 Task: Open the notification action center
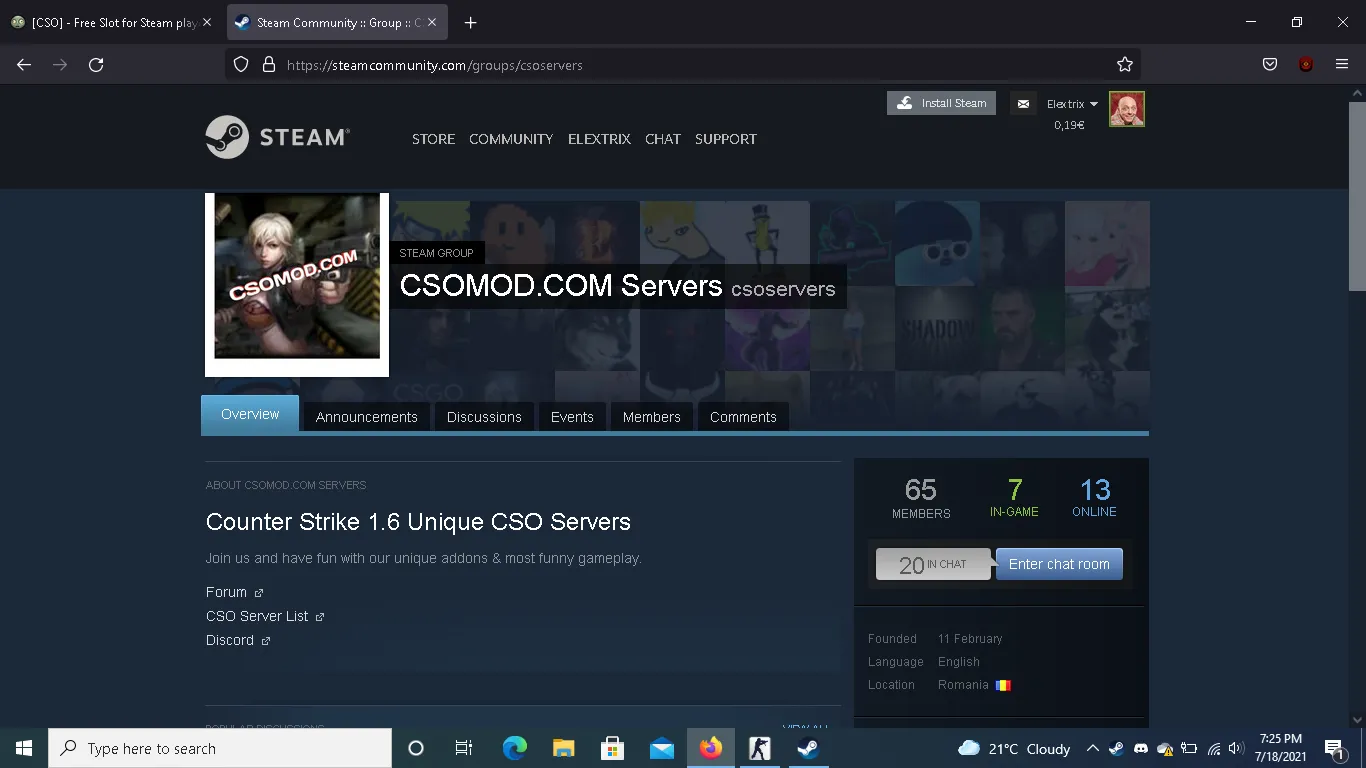tap(1333, 748)
